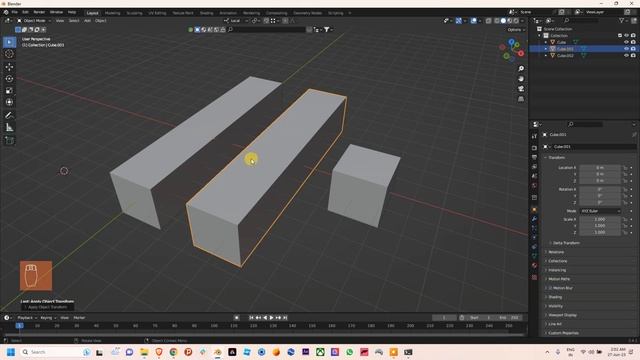Image resolution: width=640 pixels, height=360 pixels.
Task: Click the 3D cursor in the viewport
Action: 64,171
